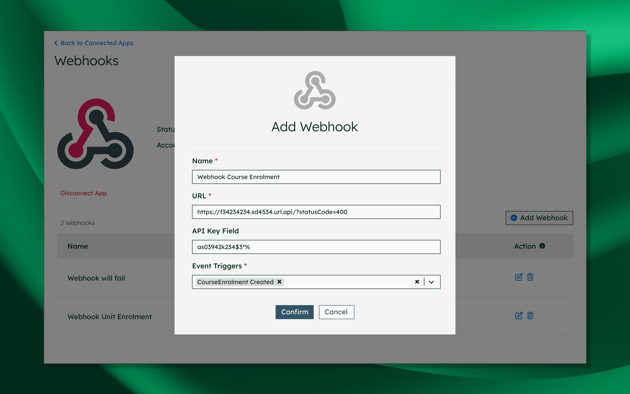The width and height of the screenshot is (630, 394).
Task: Click the 'API Key Field' label
Action: click(215, 231)
